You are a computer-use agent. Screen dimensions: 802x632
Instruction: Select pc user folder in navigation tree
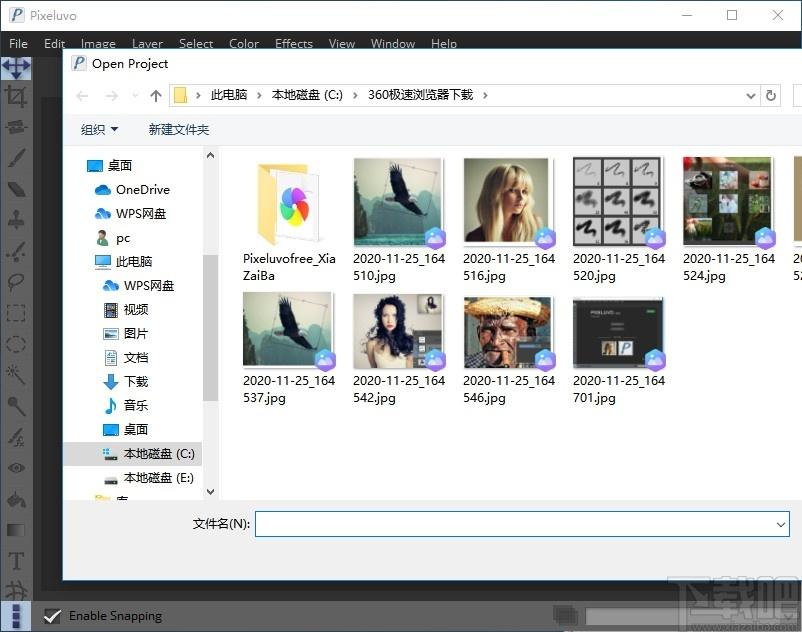[x=113, y=238]
